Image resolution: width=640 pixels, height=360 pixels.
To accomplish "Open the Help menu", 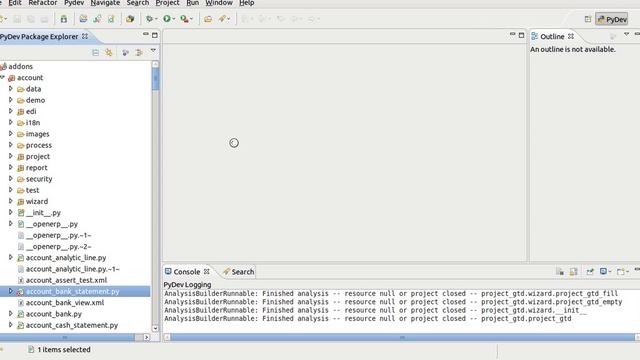I will (x=247, y=3).
